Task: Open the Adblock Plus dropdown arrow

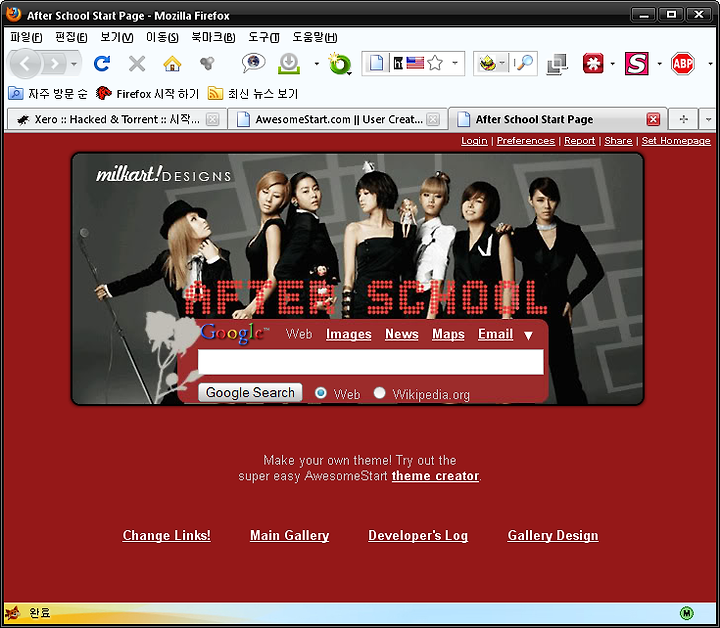Action: (x=710, y=64)
